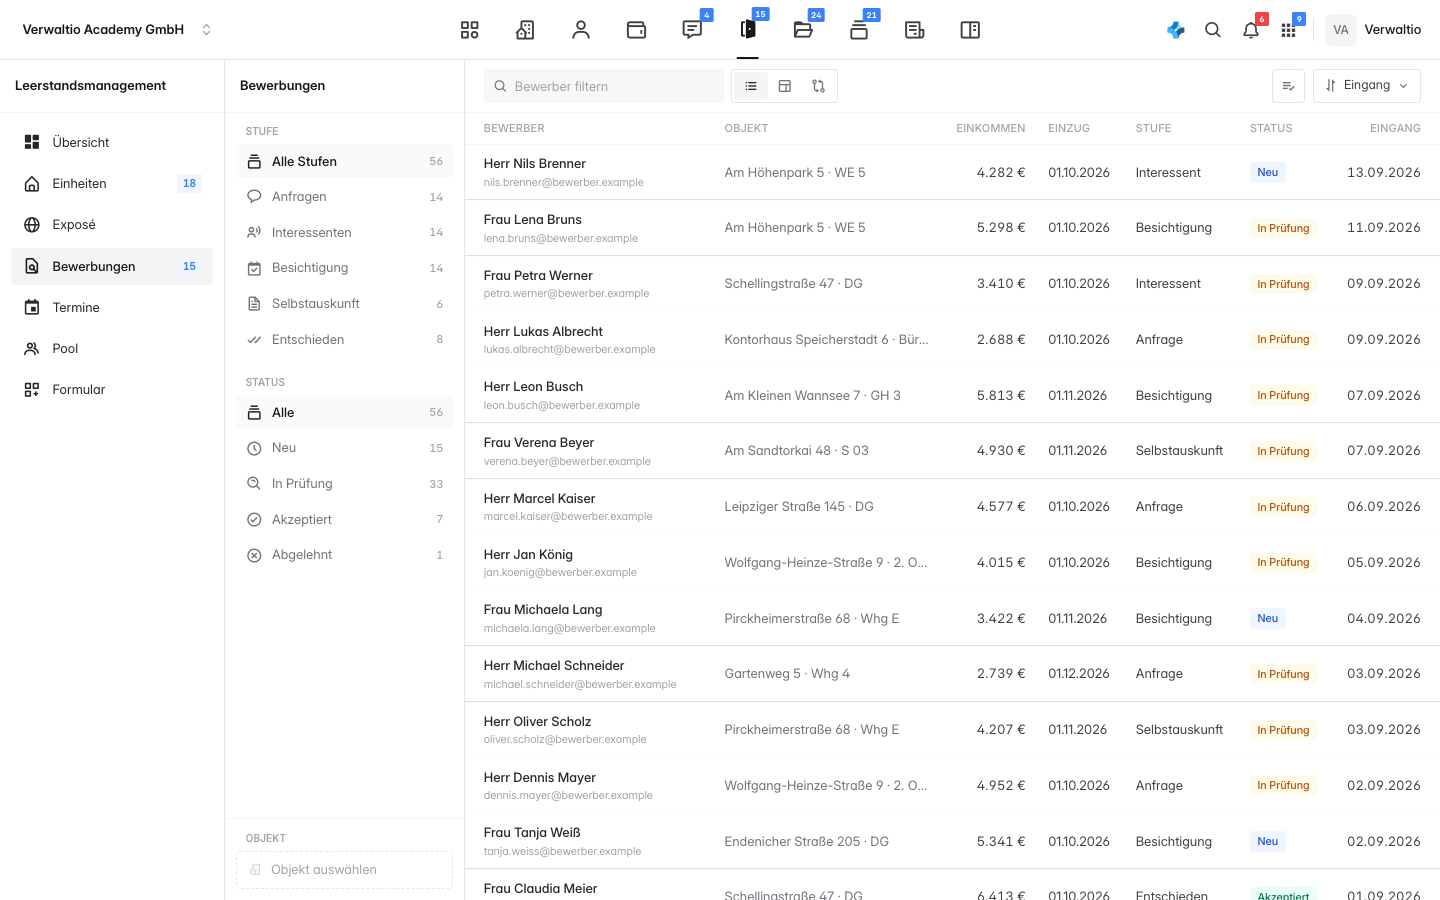1440x900 pixels.
Task: Open the Eingang sort dropdown
Action: (x=1367, y=86)
